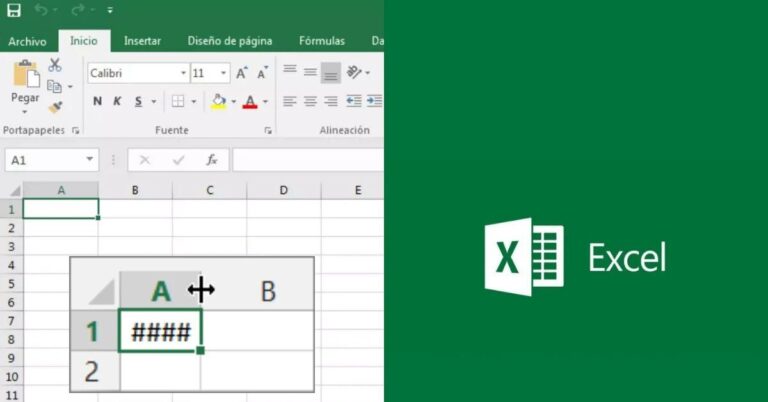
Task: Open the font size 11 dropdown
Action: click(223, 73)
